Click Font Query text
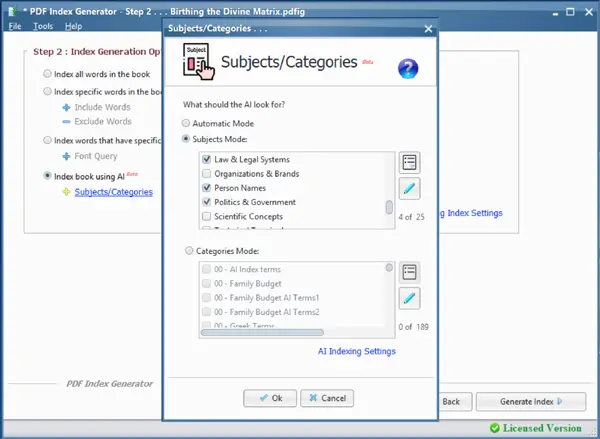Viewport: 600px width, 439px height. pyautogui.click(x=96, y=156)
